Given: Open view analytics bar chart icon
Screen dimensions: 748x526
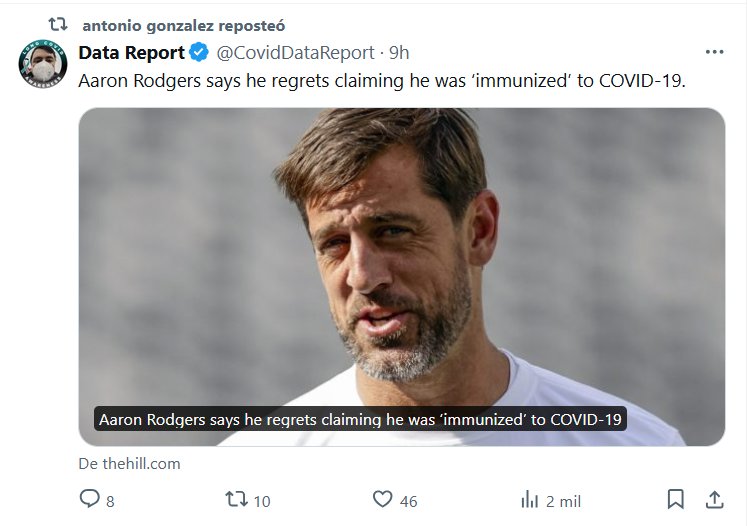Looking at the screenshot, I should coord(530,499).
